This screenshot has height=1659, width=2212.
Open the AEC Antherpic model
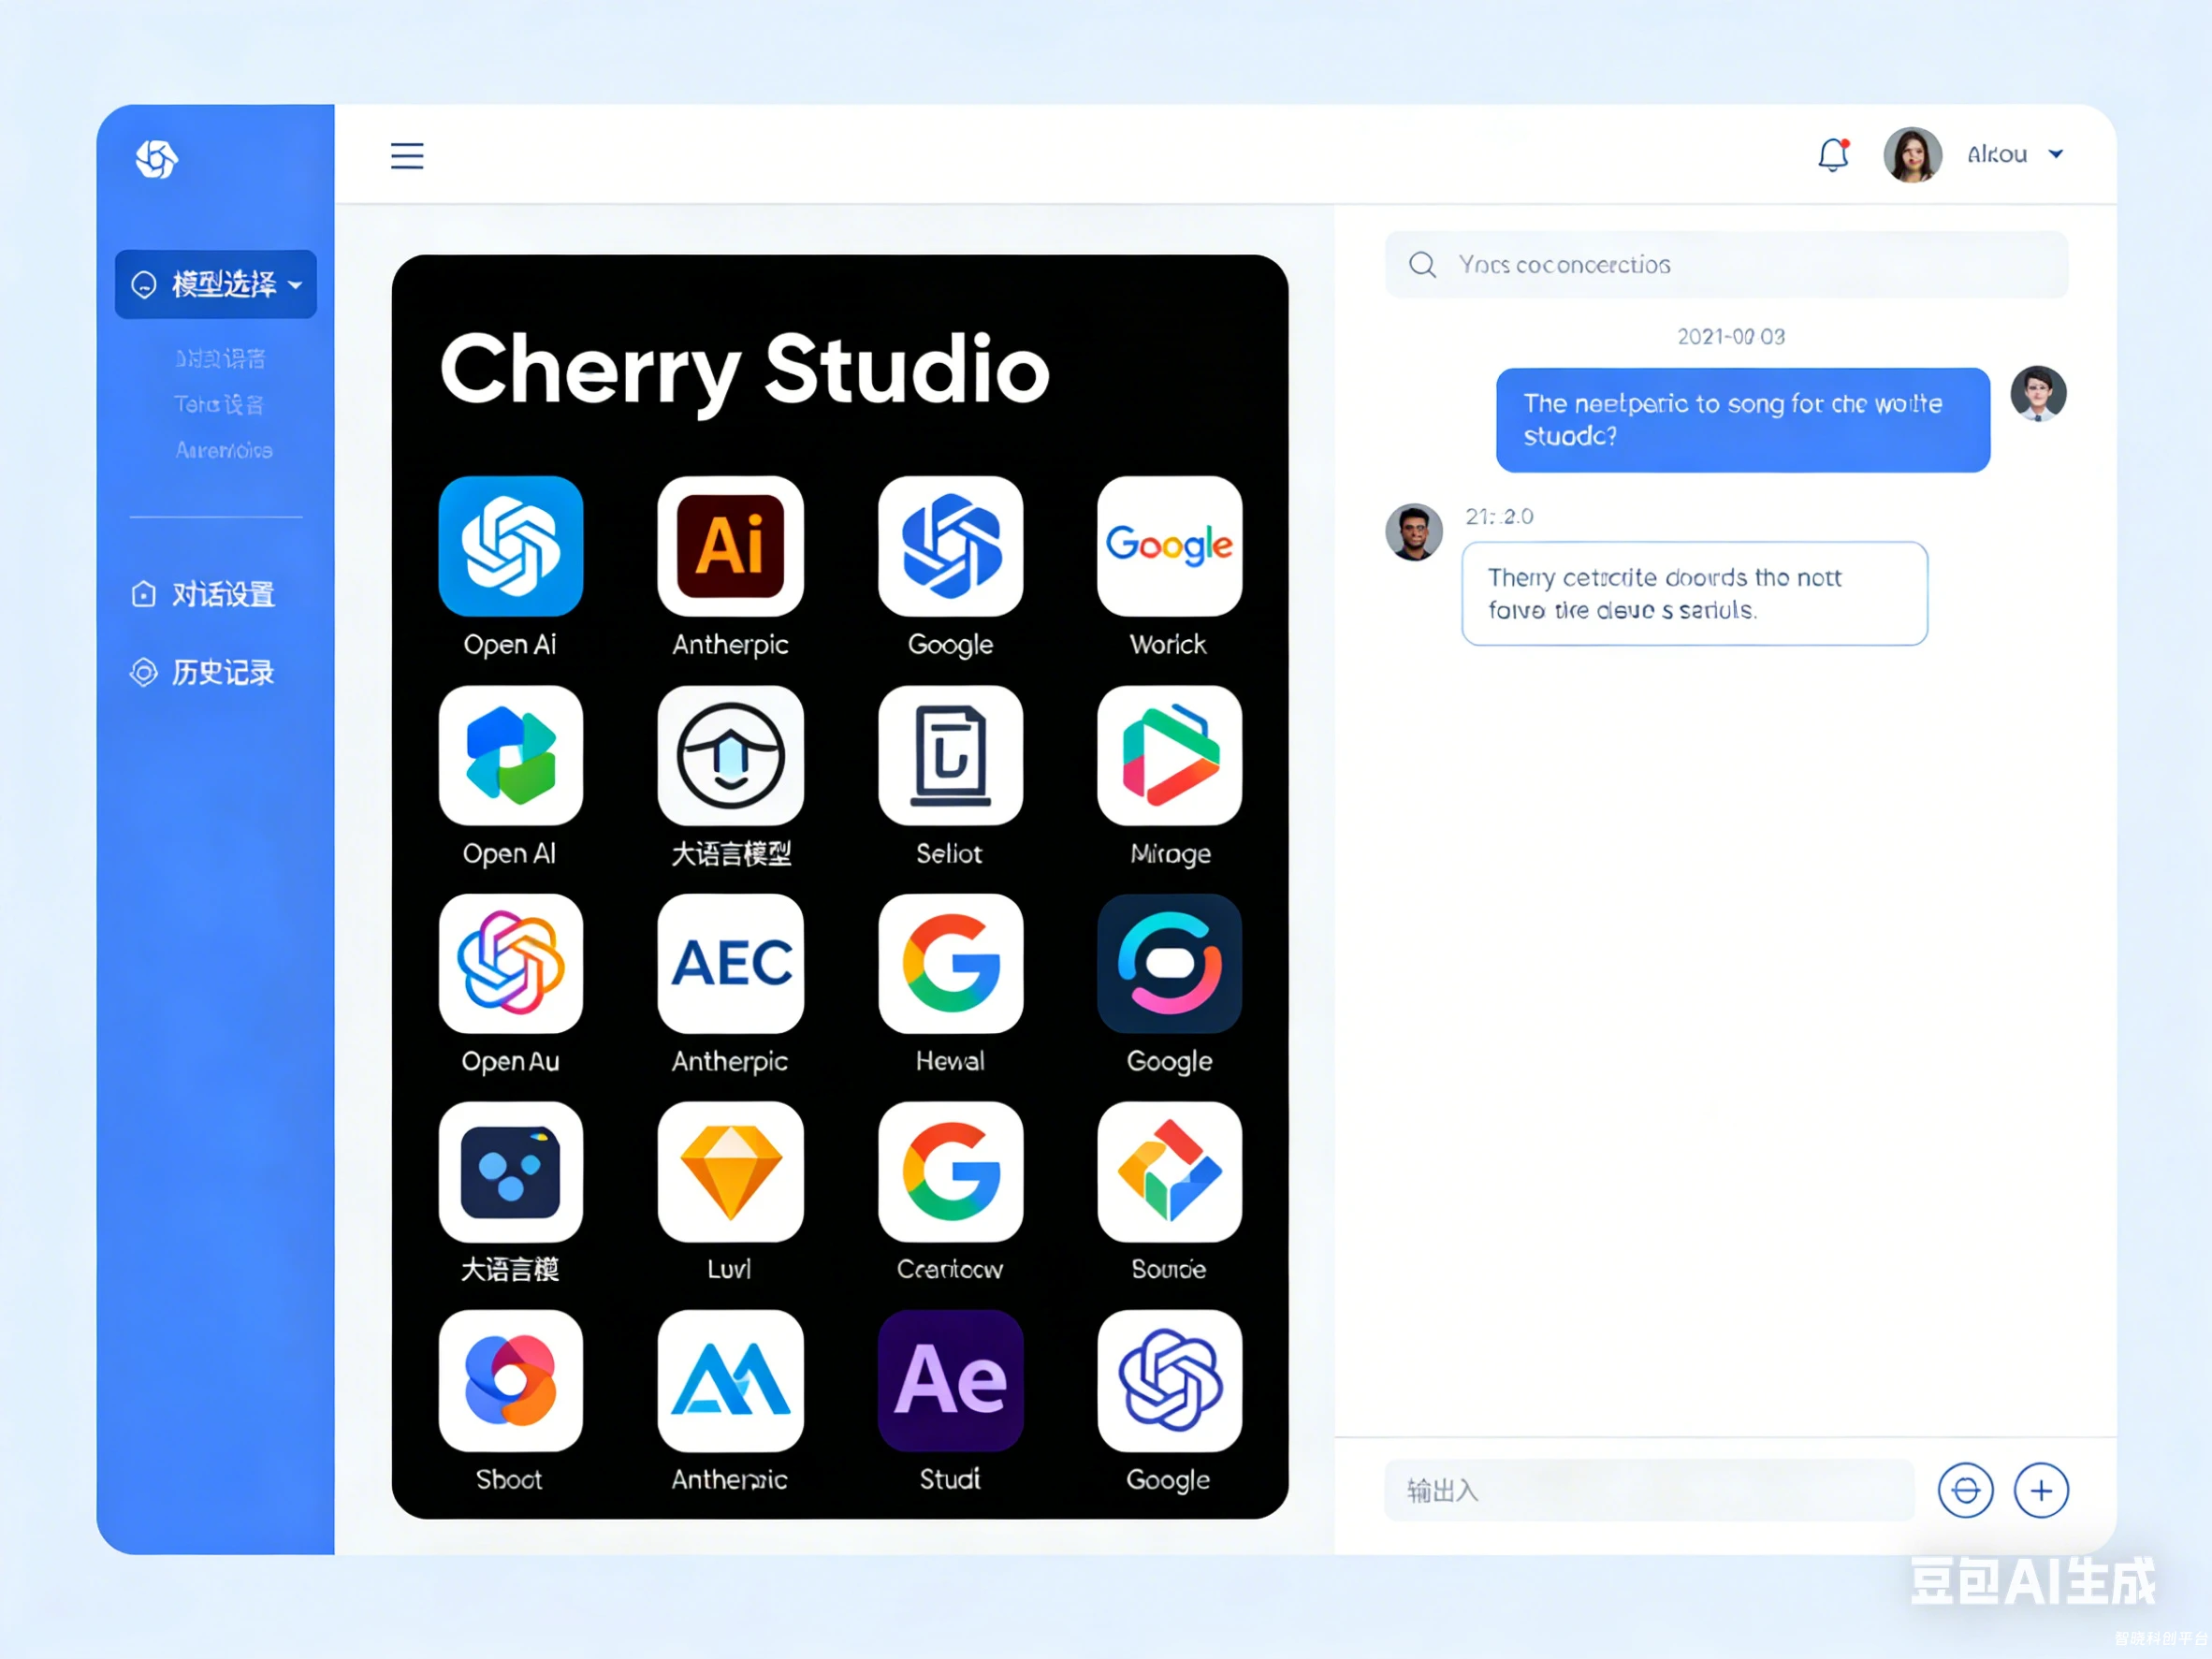coord(730,963)
